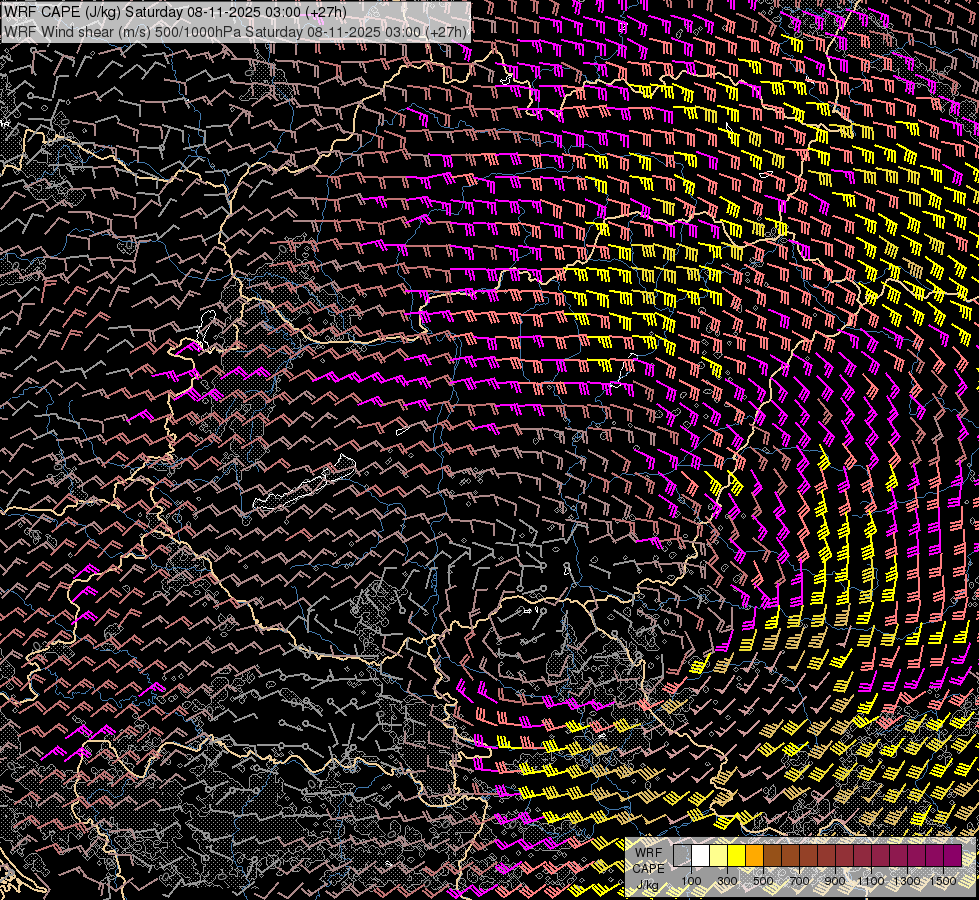
Task: Pick the 1500 legend scale label
Action: pos(943,880)
